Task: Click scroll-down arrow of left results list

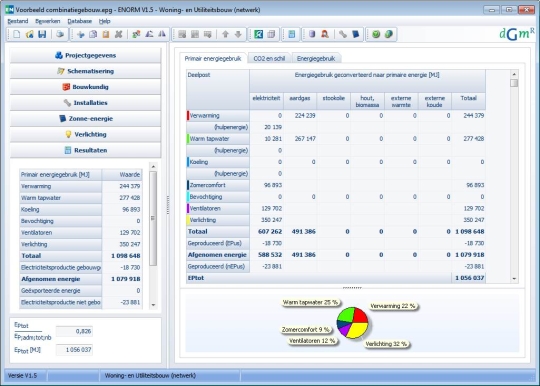Action: coord(153,305)
